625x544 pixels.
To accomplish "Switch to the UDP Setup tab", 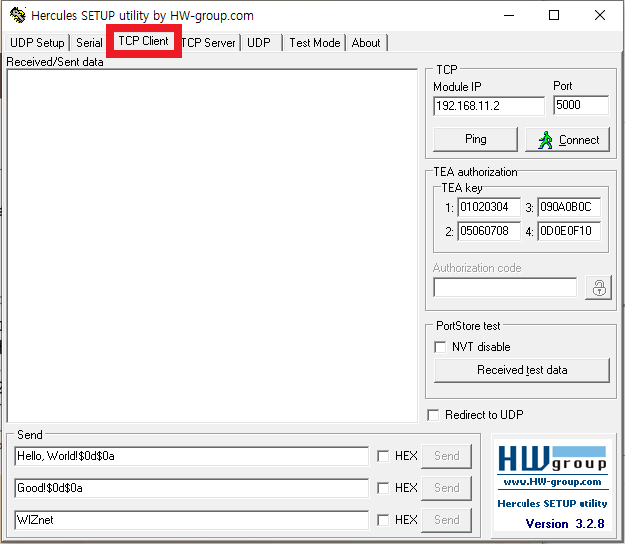I will click(37, 43).
